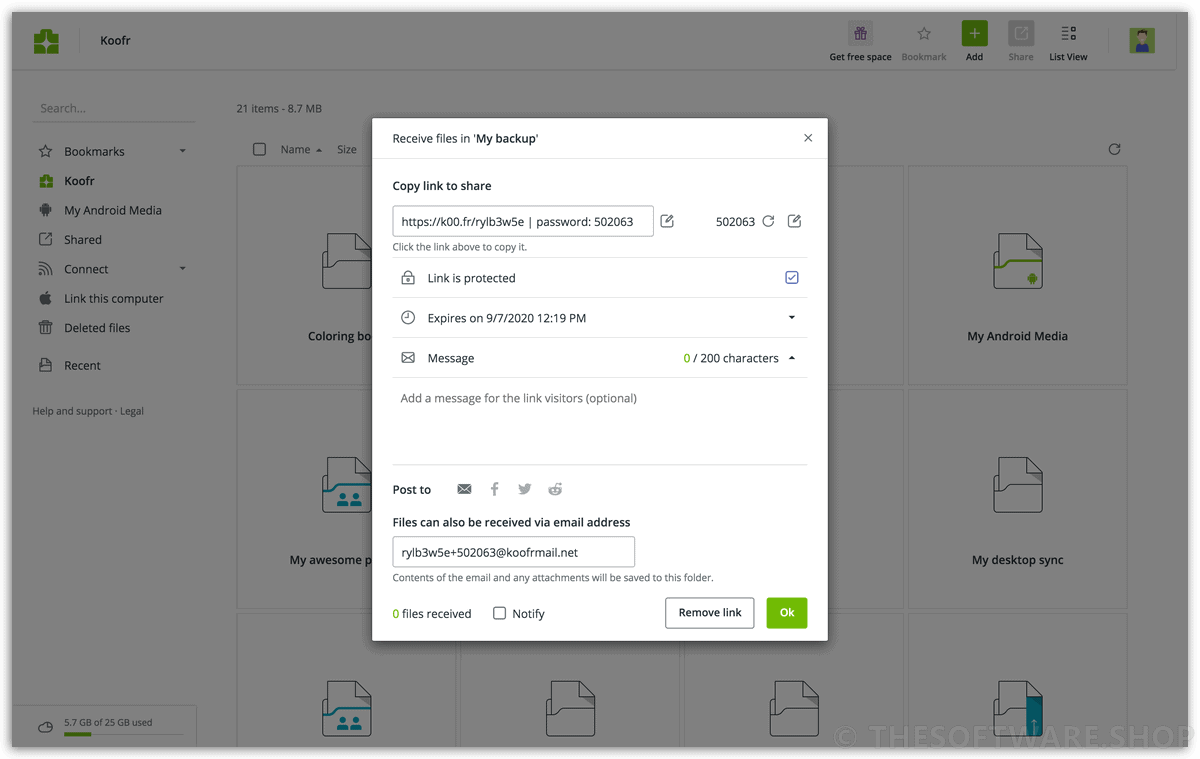Expand the expiry date dropdown
The width and height of the screenshot is (1200, 759).
792,318
